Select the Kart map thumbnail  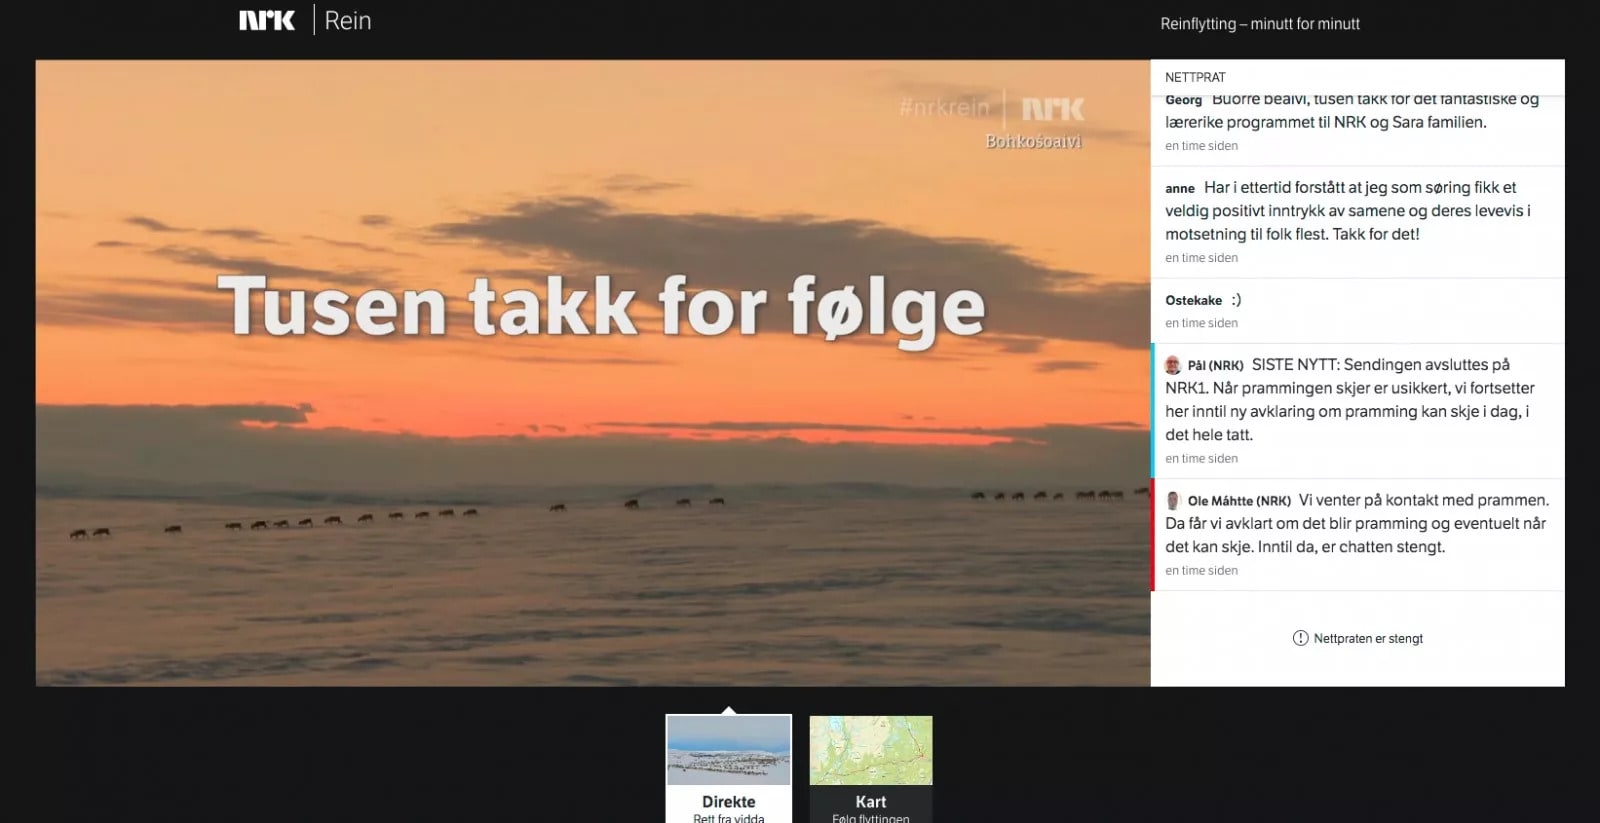point(870,750)
